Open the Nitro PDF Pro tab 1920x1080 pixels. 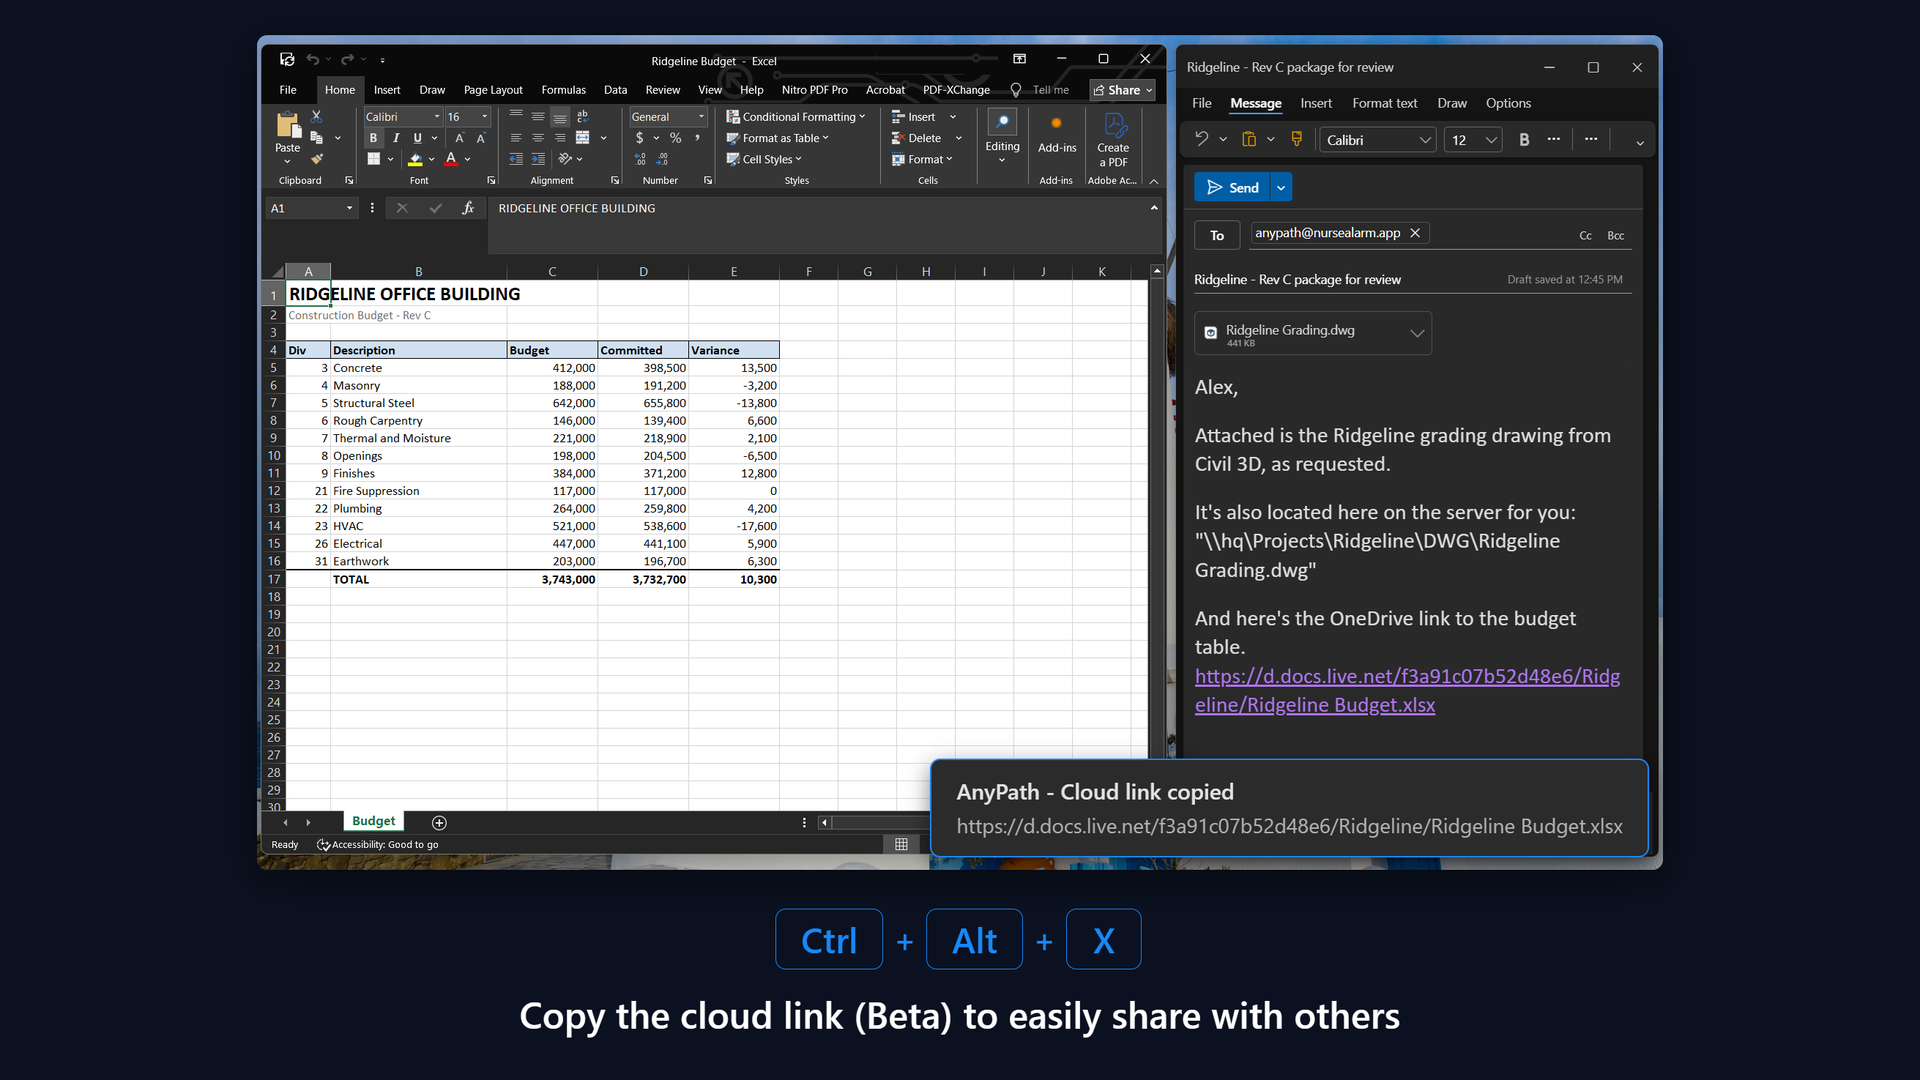click(814, 90)
